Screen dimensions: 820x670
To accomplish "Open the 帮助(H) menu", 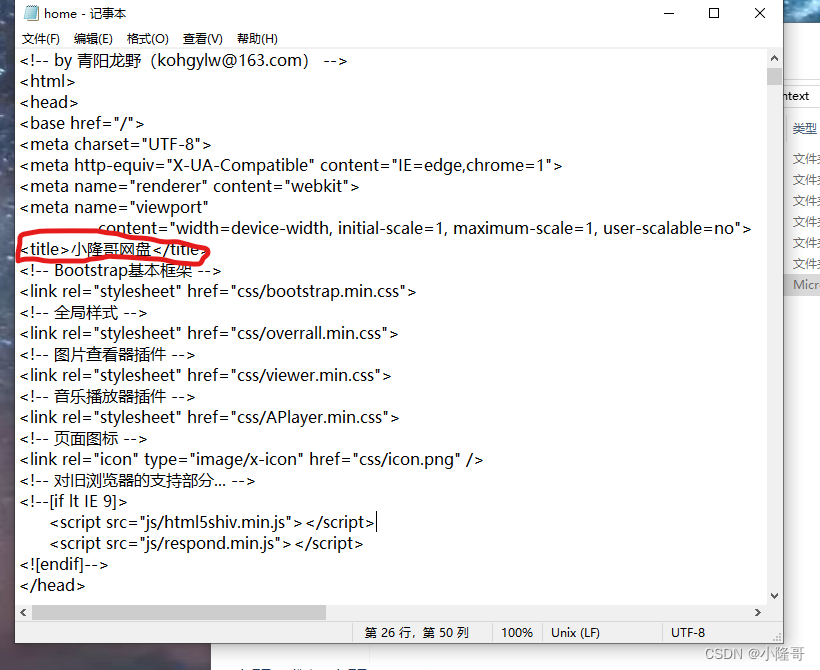I will [257, 39].
